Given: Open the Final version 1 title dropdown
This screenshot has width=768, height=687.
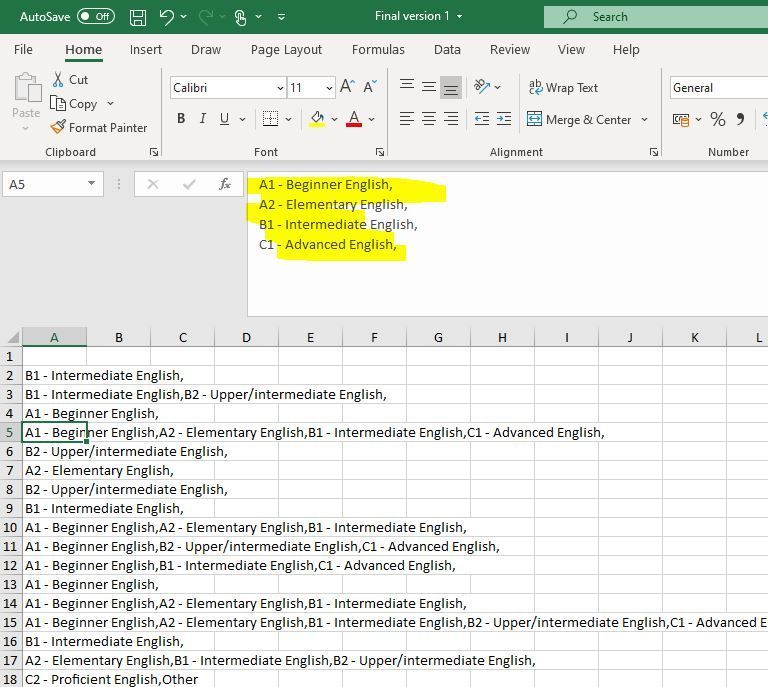Looking at the screenshot, I should pos(459,16).
